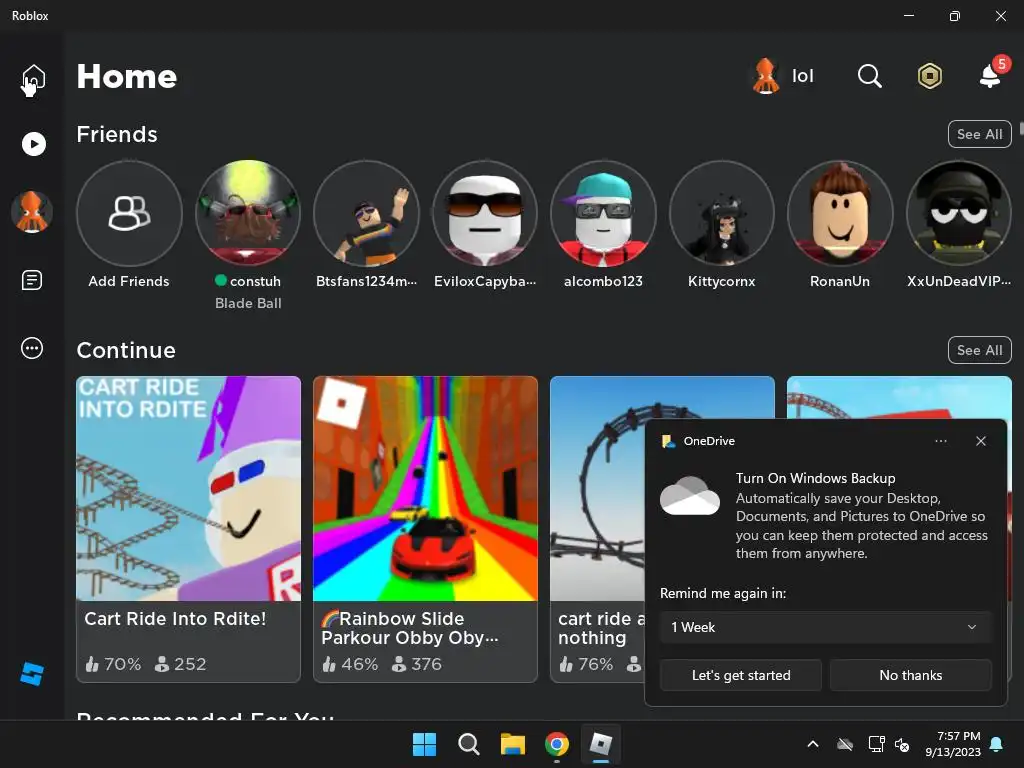The image size is (1024, 768).
Task: Click the Blade Ball status under constuh
Action: pyautogui.click(x=248, y=303)
